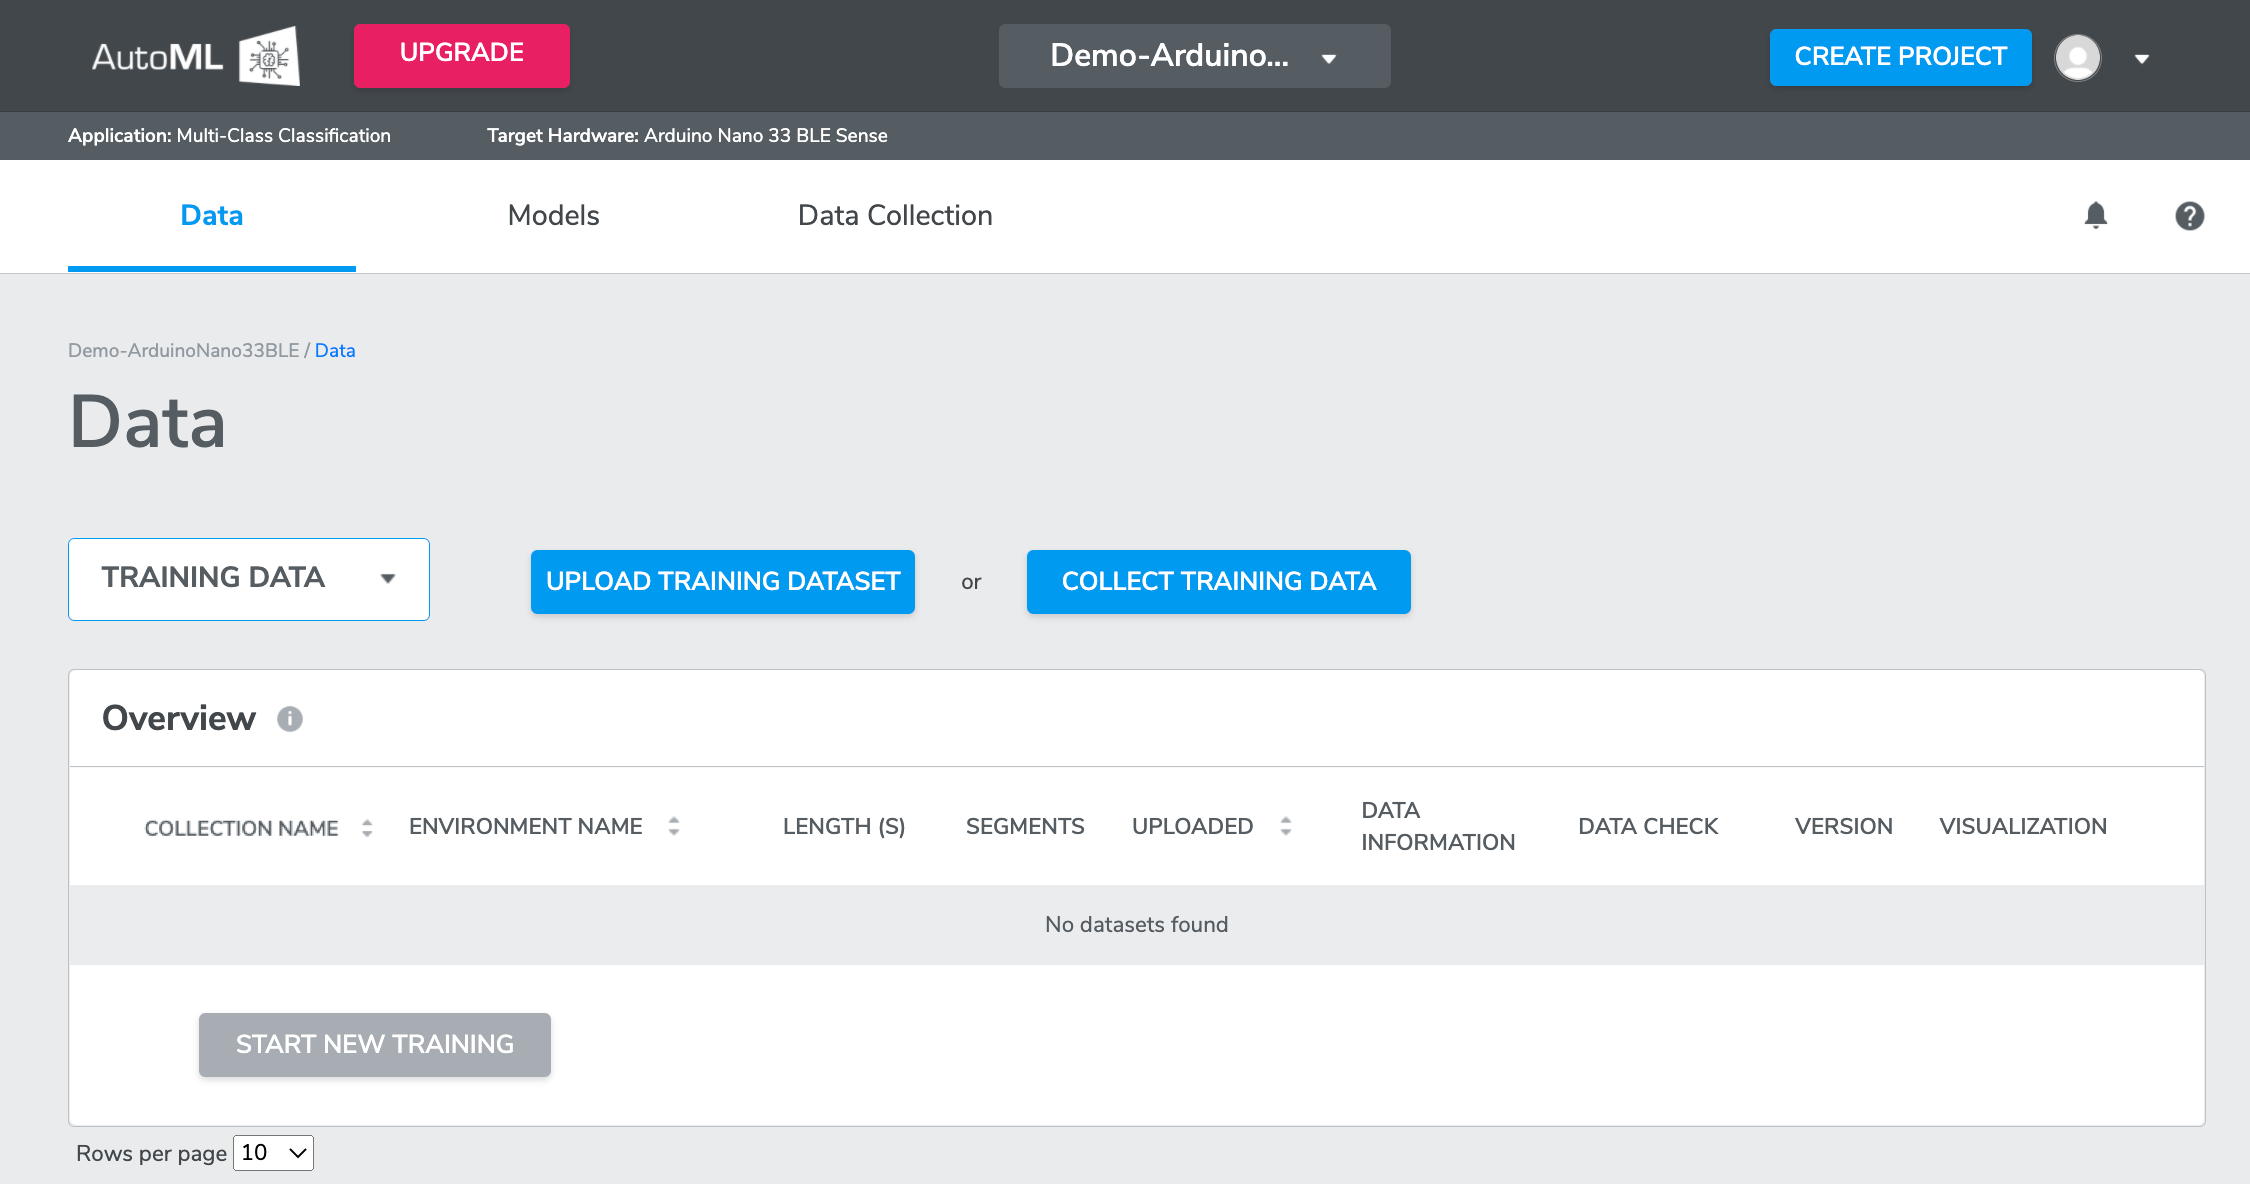Sort by Collection Name arrows
The height and width of the screenshot is (1184, 2250).
(367, 828)
